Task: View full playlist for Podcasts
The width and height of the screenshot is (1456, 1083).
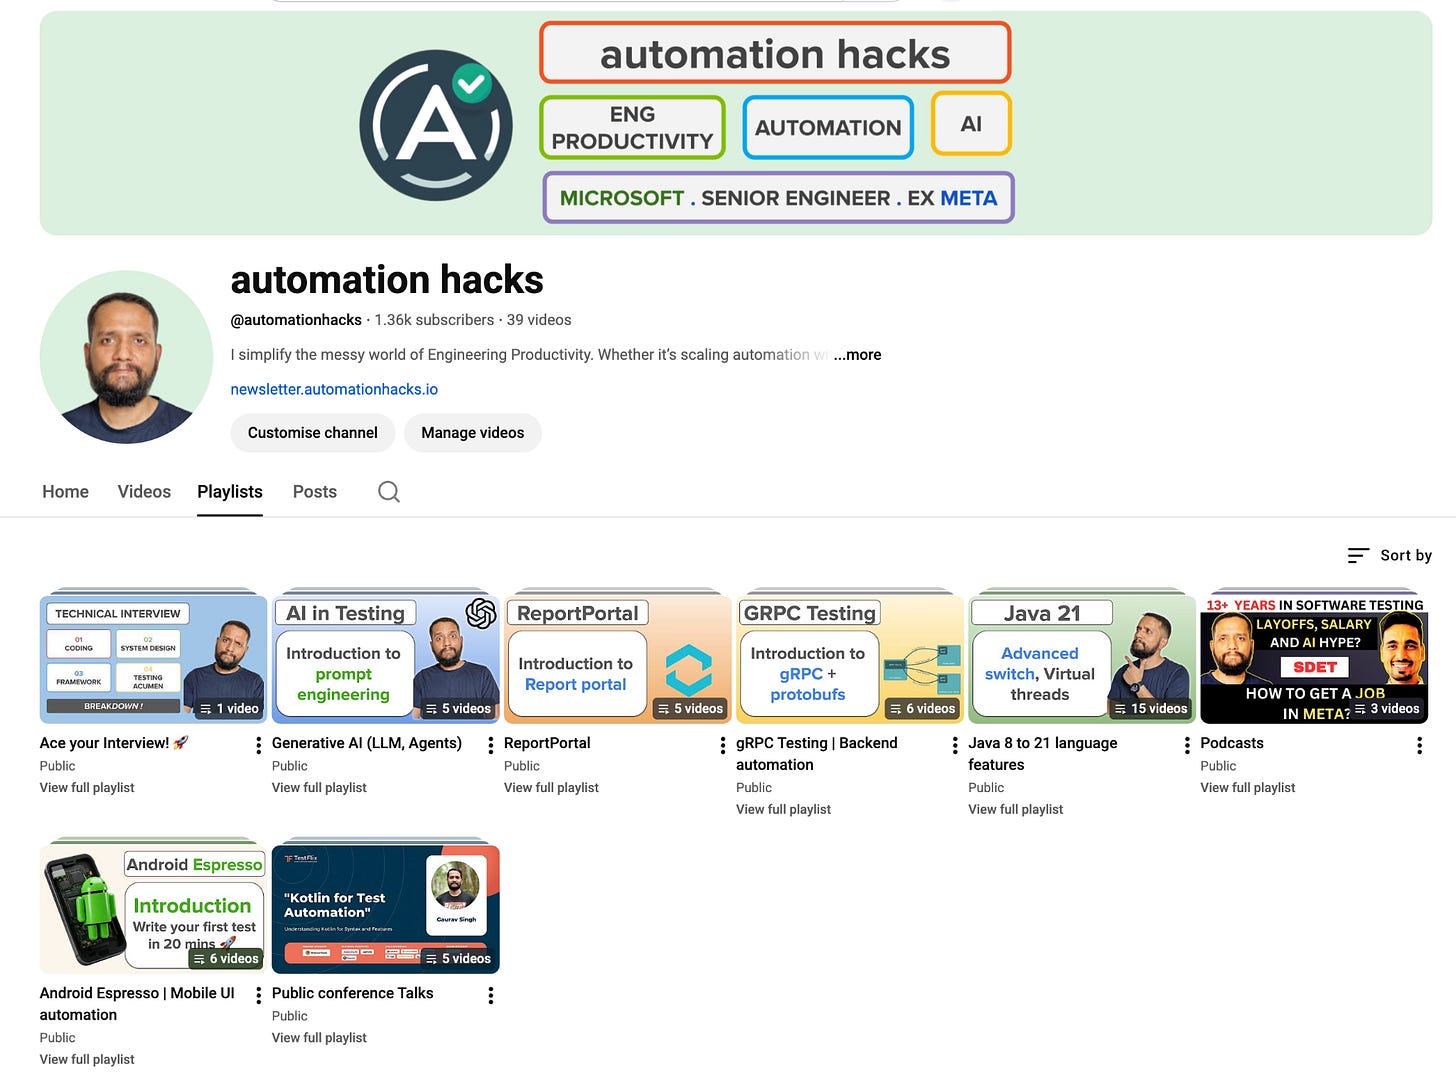Action: (1247, 788)
